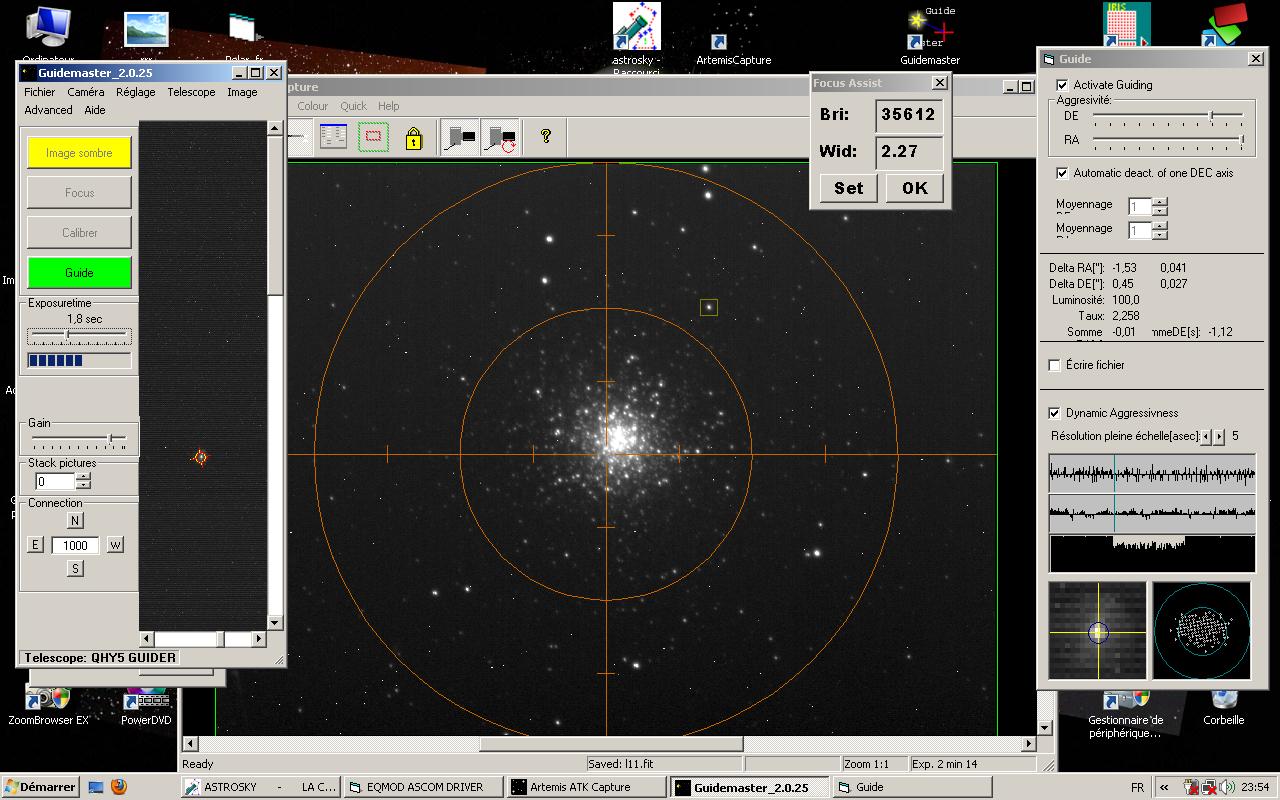Click the green Guide button

79,273
